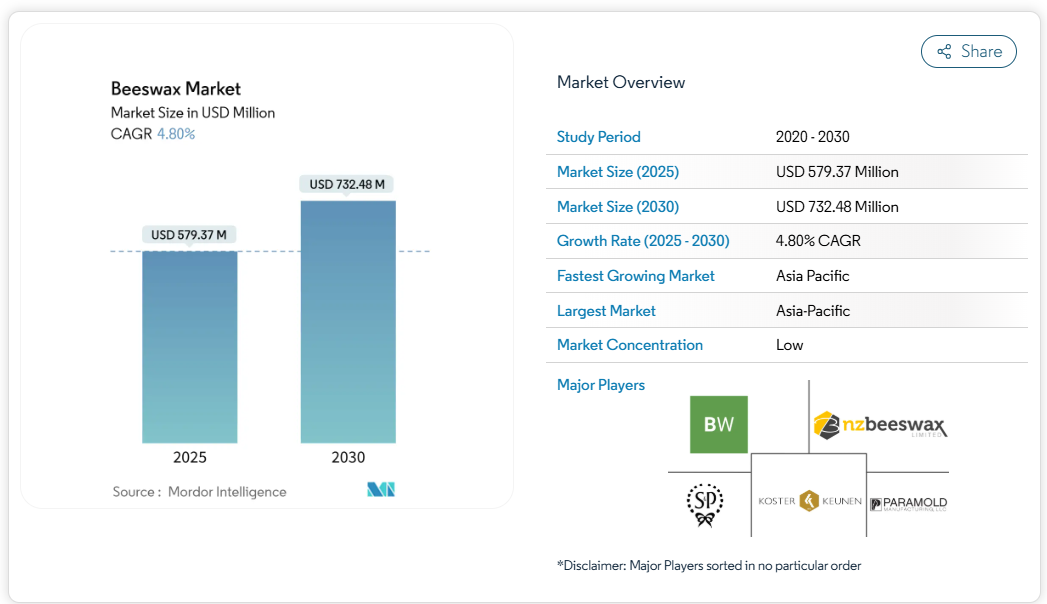Viewport: 1047px width, 604px height.
Task: Click the Paramold Manufacturing logo
Action: (908, 504)
